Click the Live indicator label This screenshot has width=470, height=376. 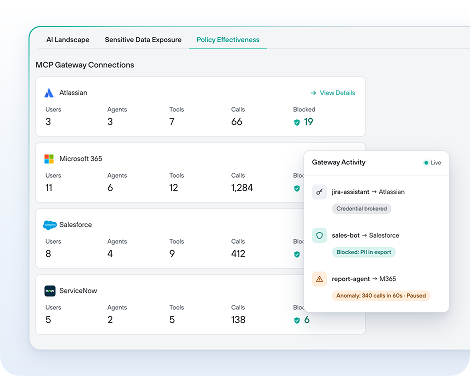point(436,163)
